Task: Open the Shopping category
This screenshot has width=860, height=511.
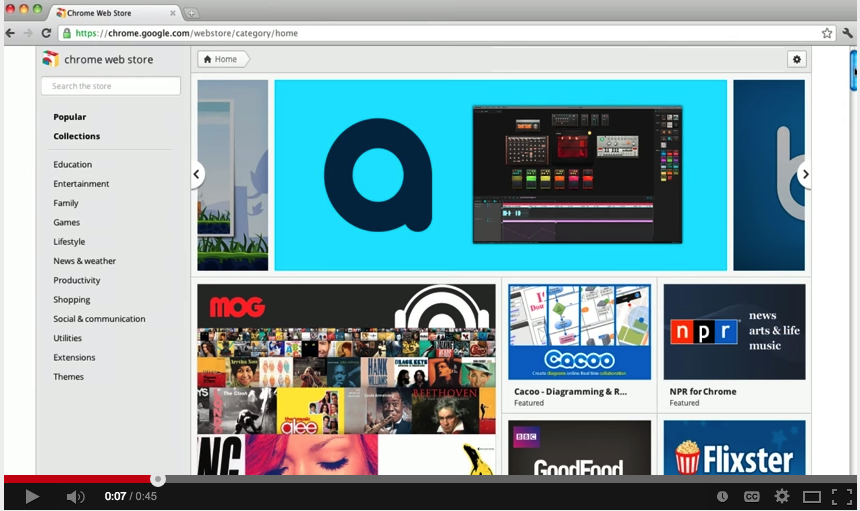Action: (x=72, y=299)
